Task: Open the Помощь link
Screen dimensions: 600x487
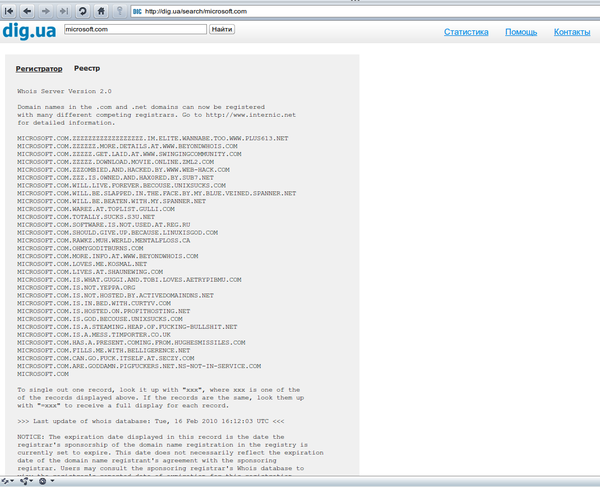Action: click(521, 32)
